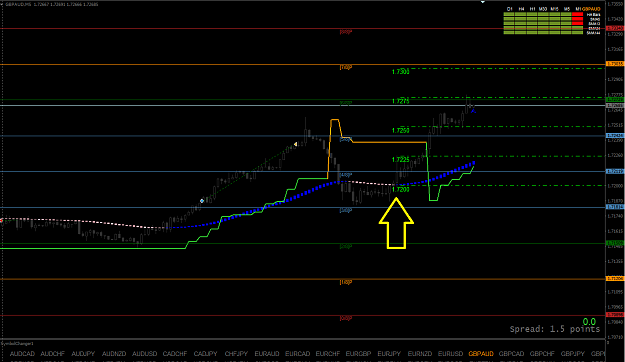Select the blue diamond trade marker
The image size is (625, 362).
click(x=202, y=201)
